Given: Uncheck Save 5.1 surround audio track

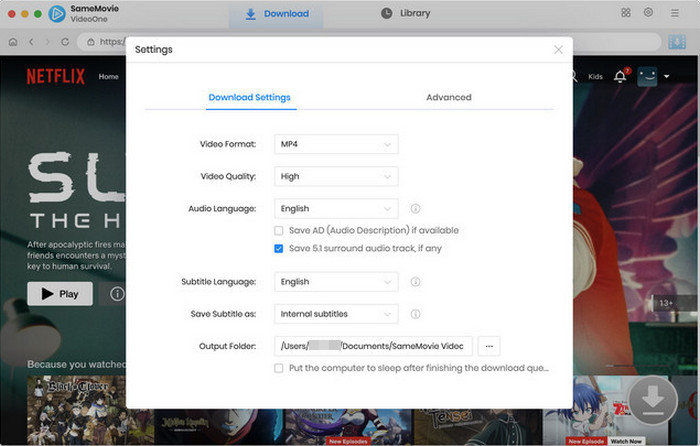Looking at the screenshot, I should click(x=279, y=248).
